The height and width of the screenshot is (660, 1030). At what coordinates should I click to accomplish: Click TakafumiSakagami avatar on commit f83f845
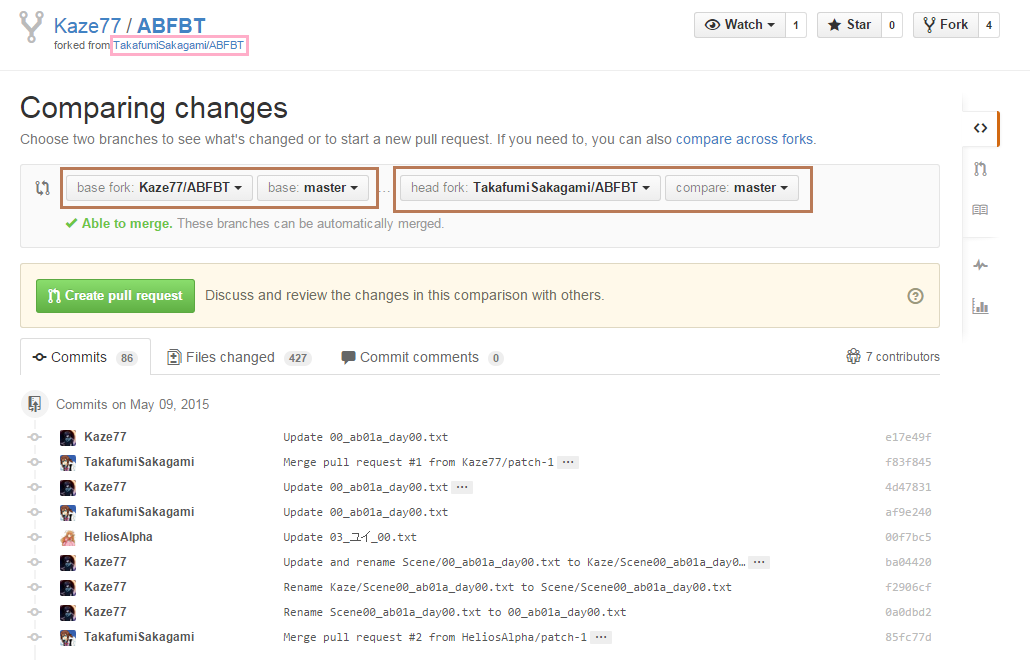point(68,462)
